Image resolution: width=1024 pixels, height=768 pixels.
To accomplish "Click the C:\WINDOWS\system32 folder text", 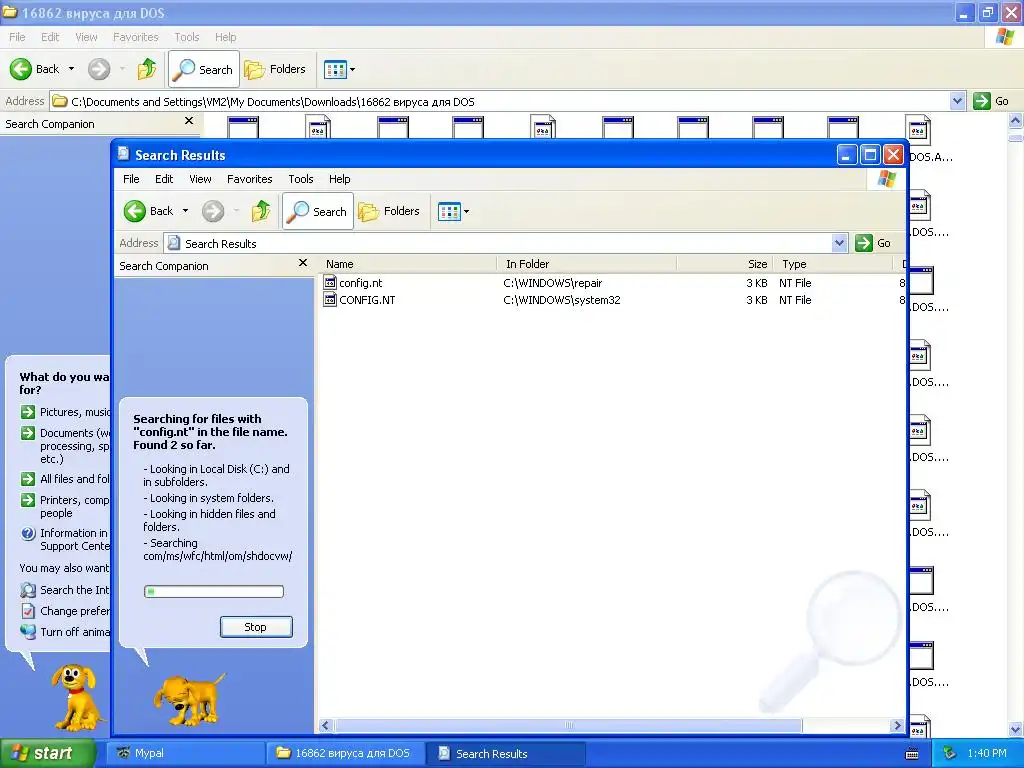I will click(562, 300).
